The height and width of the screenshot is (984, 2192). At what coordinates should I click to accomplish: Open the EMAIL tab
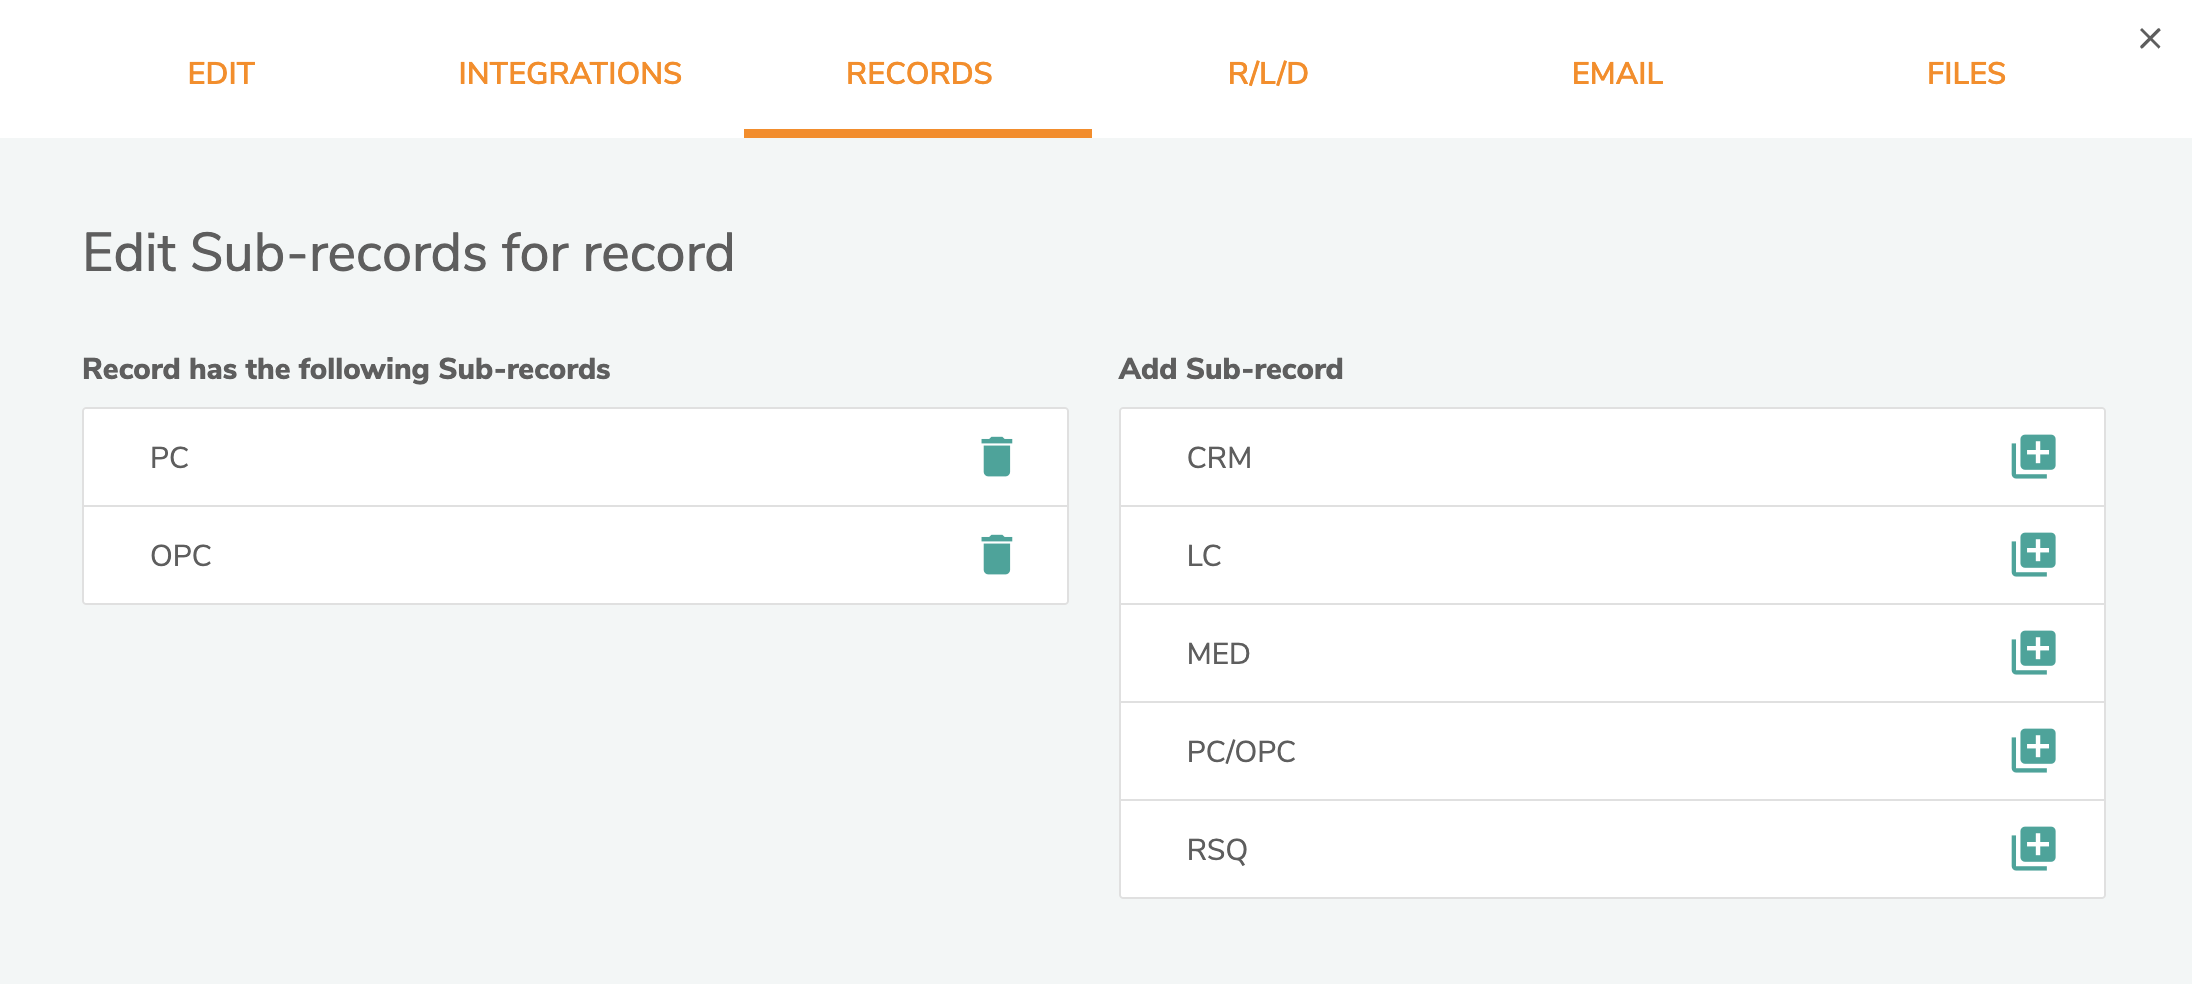pyautogui.click(x=1616, y=73)
